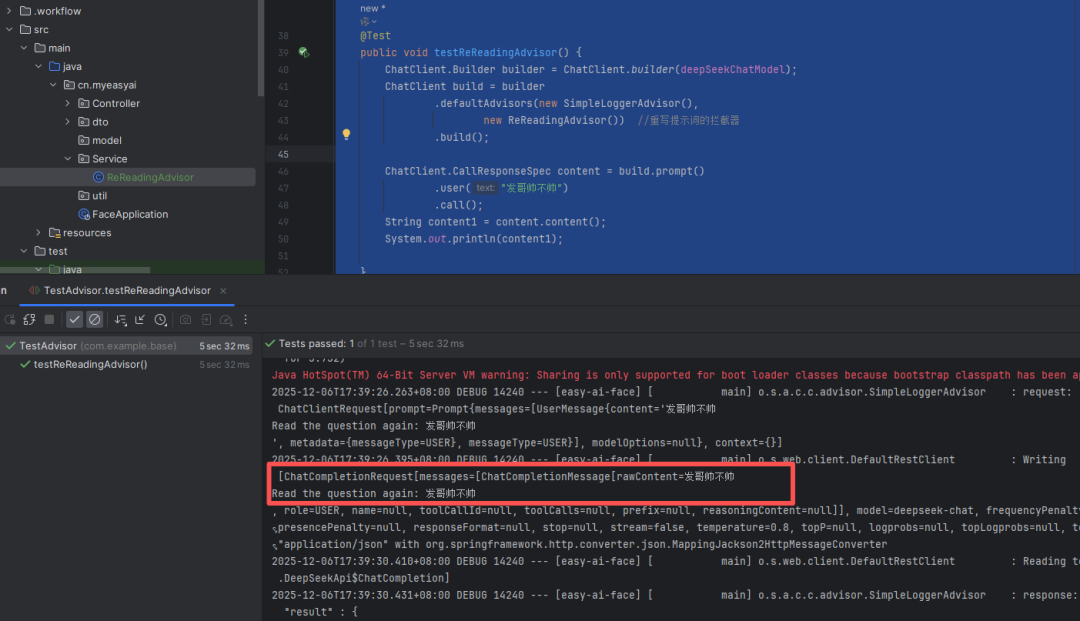Click the collapse all tests icon

click(x=141, y=320)
